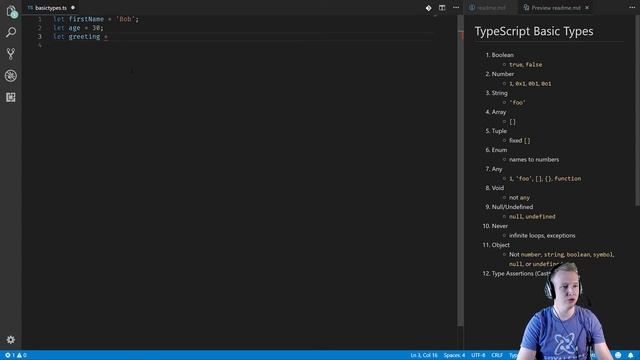This screenshot has height=360, width=640.
Task: Click 'infinite loops, exceptions' sub-item text
Action: 542,236
